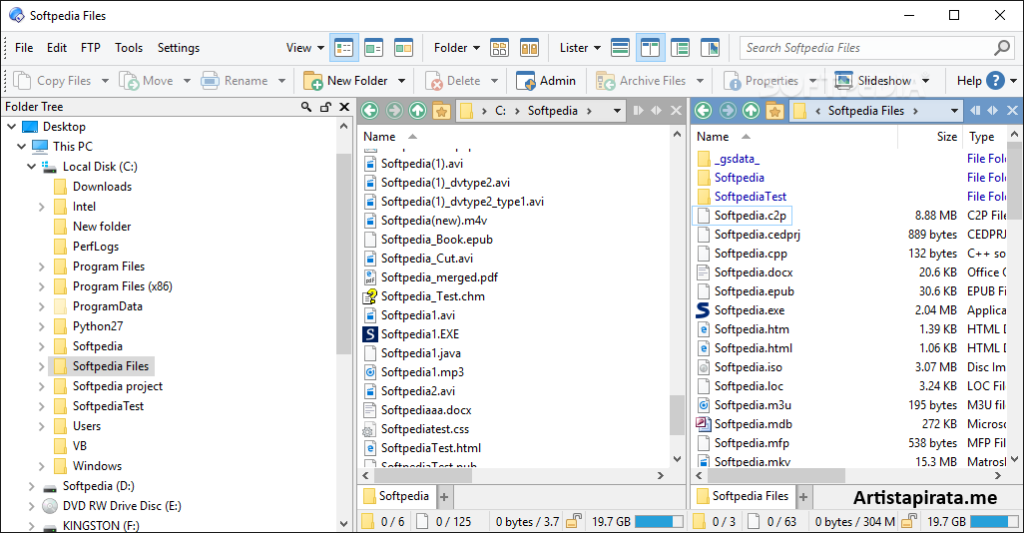
Task: Switch to Details view mode icon
Action: point(344,48)
